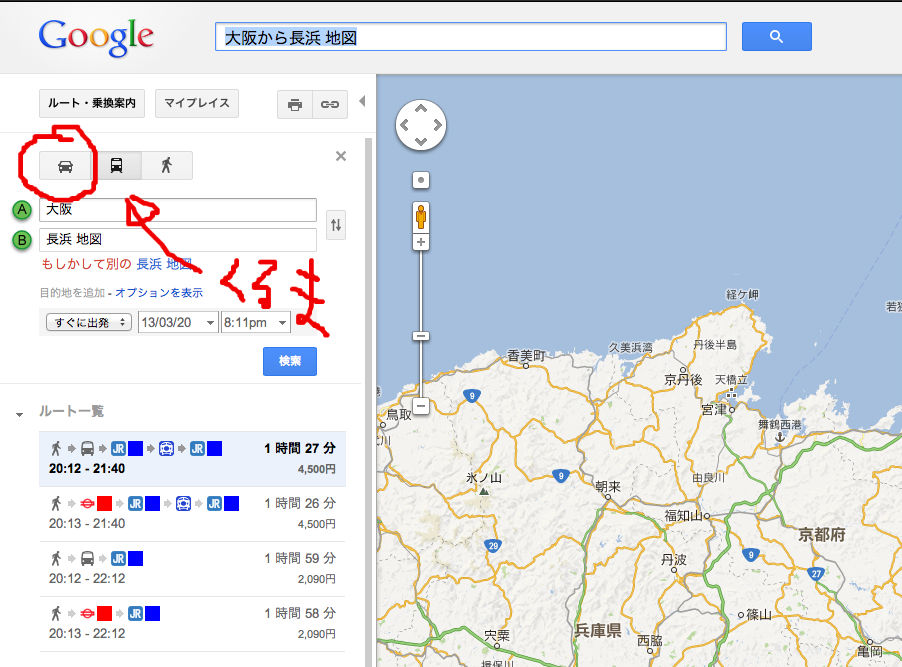
Task: Click the 鳥取 city label
Action: [399, 414]
